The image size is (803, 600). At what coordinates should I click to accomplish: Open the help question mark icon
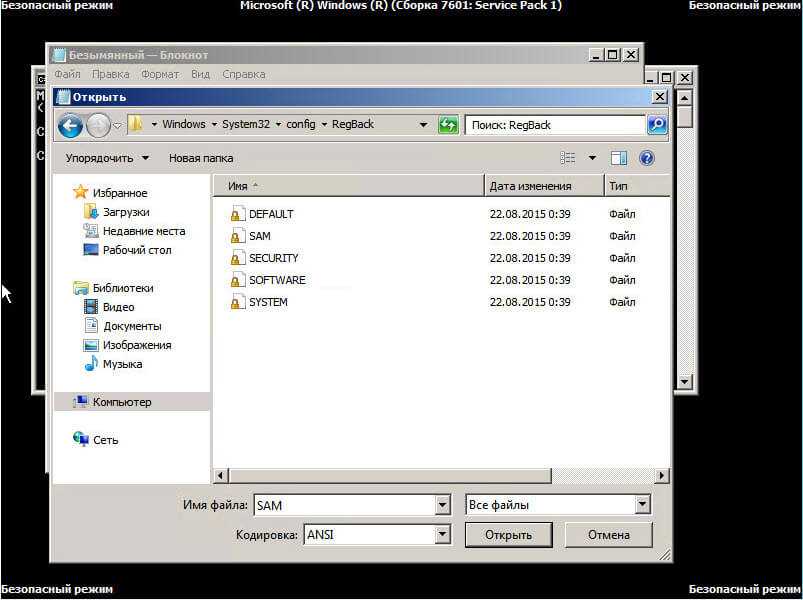coord(647,158)
